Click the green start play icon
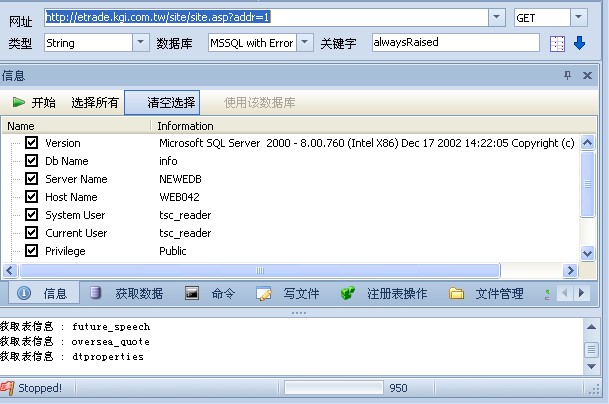Image resolution: width=609 pixels, height=404 pixels. (x=18, y=102)
